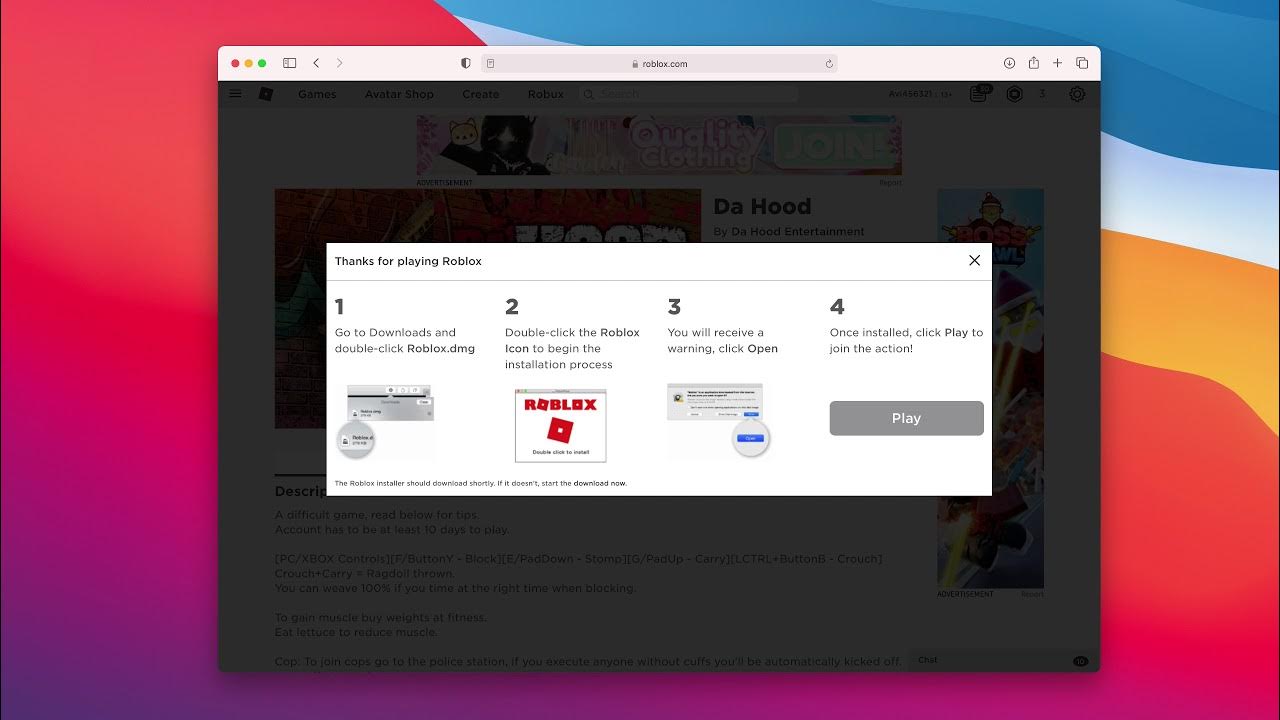Minimize the Safari window
Viewport: 1280px width, 720px height.
[249, 63]
